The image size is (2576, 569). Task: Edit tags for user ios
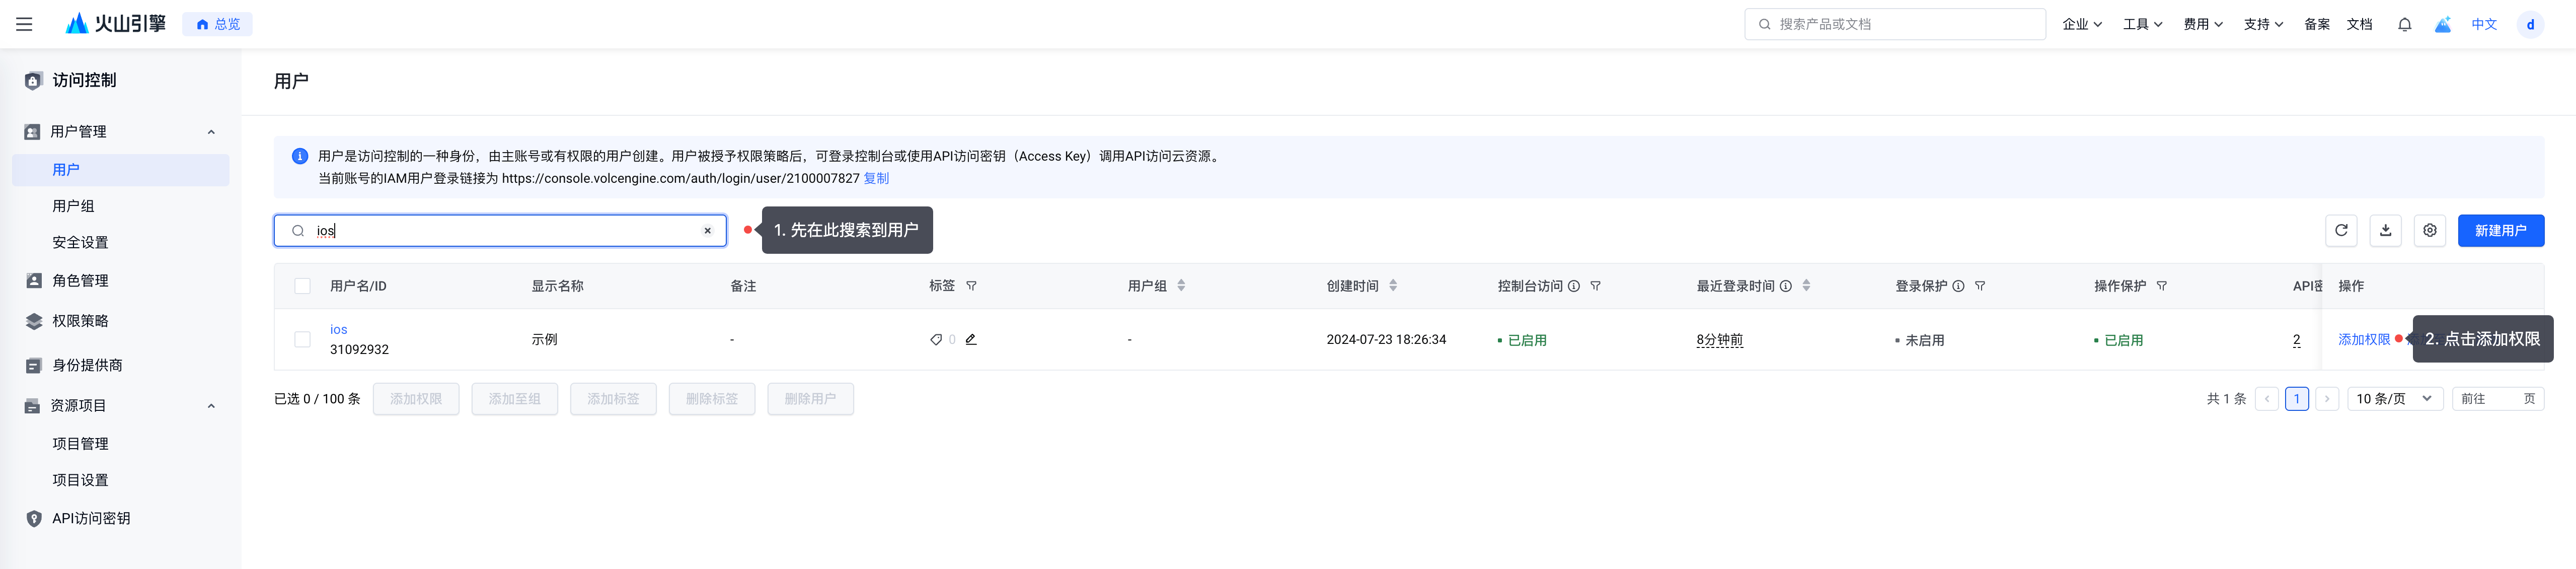point(971,339)
